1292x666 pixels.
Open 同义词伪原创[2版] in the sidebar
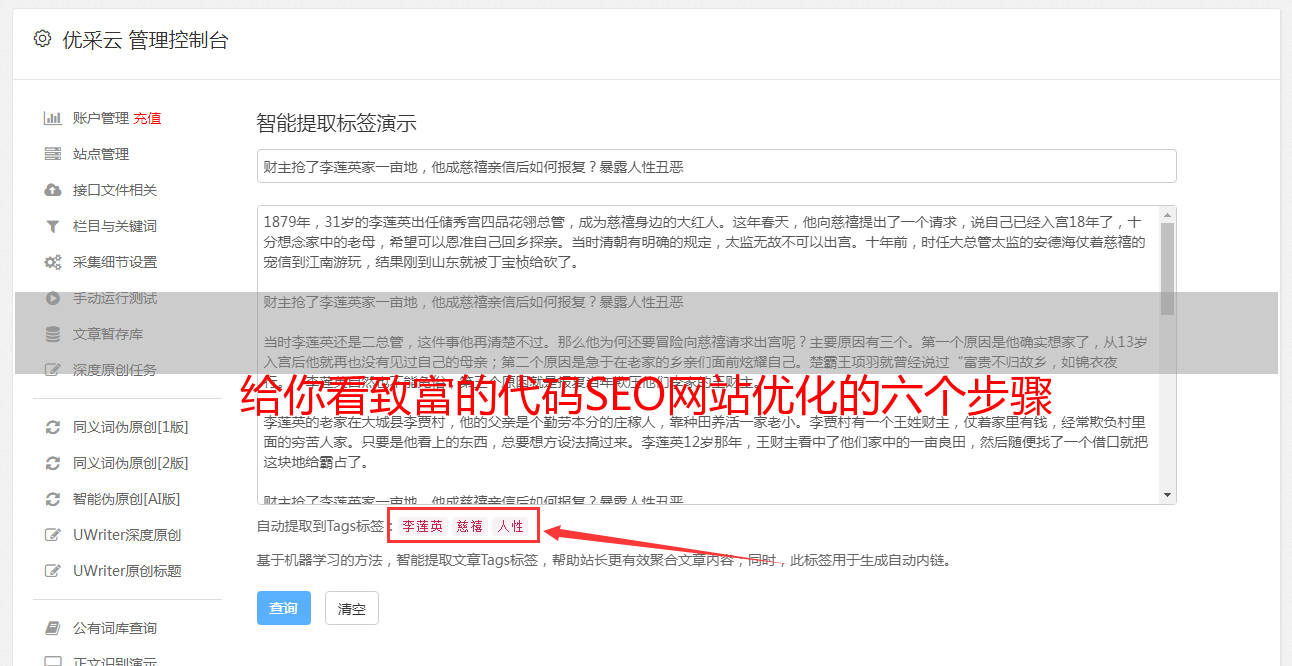tap(130, 463)
